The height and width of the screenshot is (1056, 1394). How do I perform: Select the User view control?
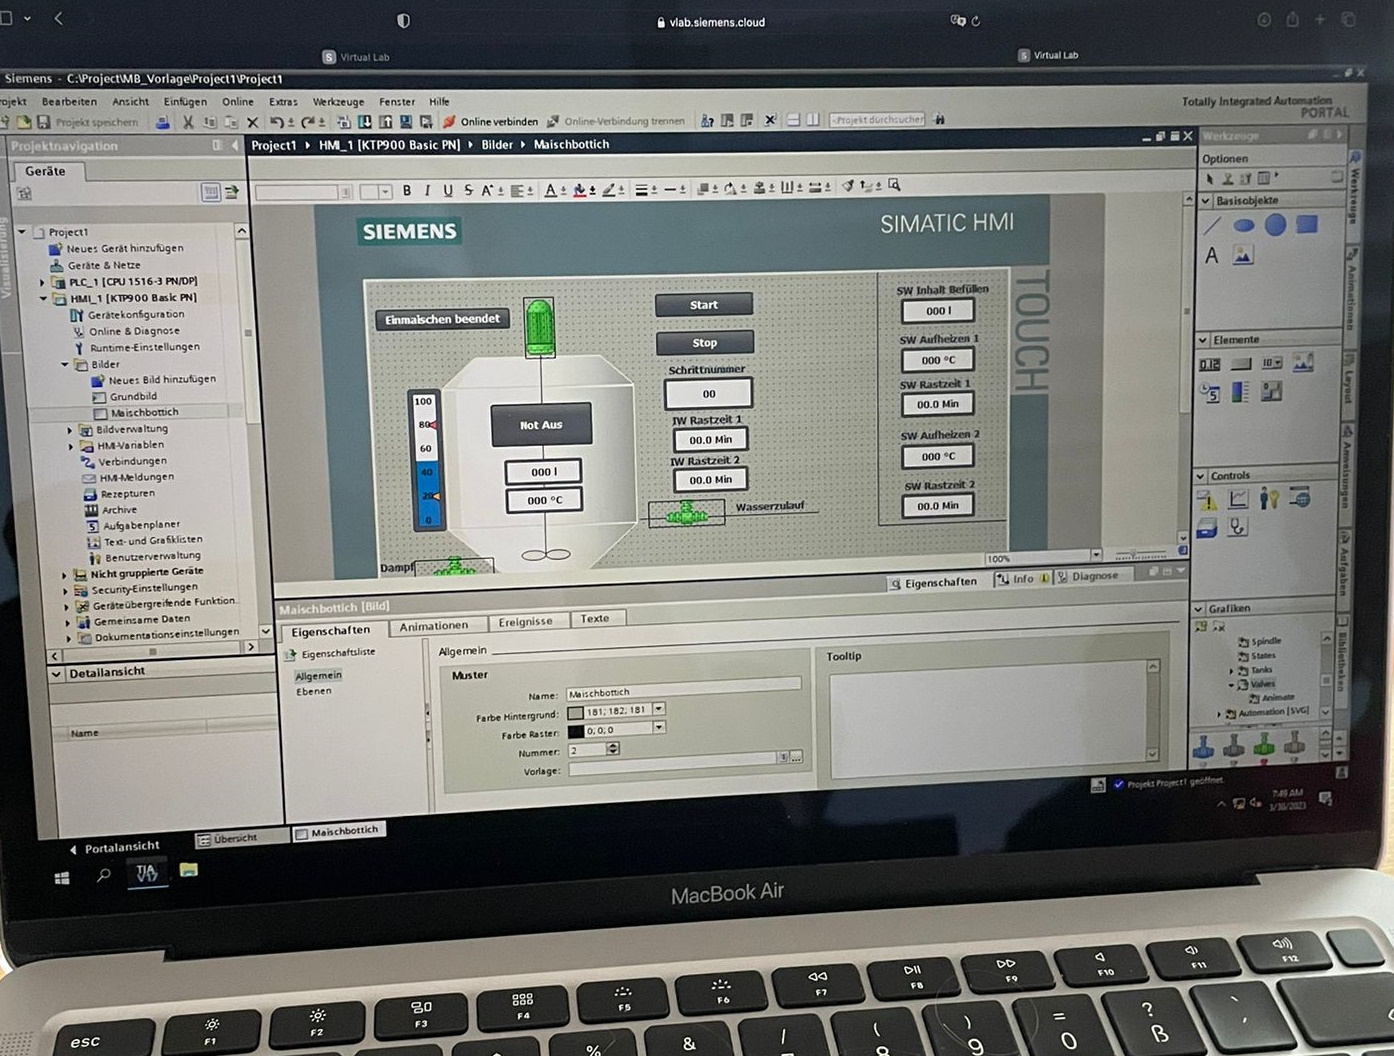1269,497
